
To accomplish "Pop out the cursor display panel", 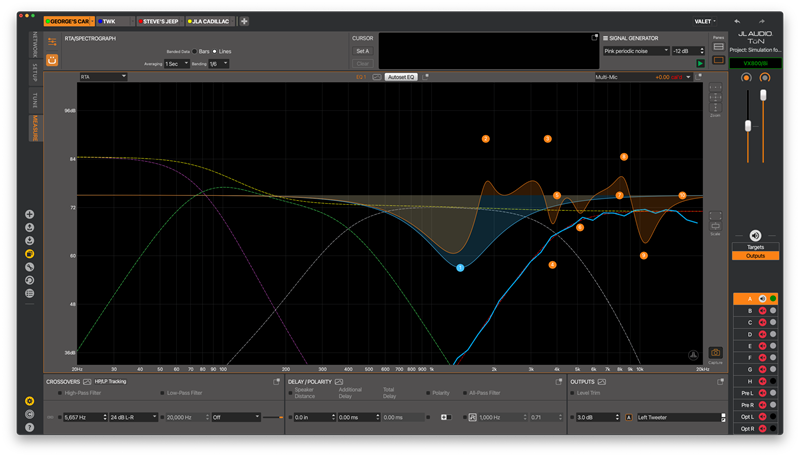I will [x=594, y=38].
